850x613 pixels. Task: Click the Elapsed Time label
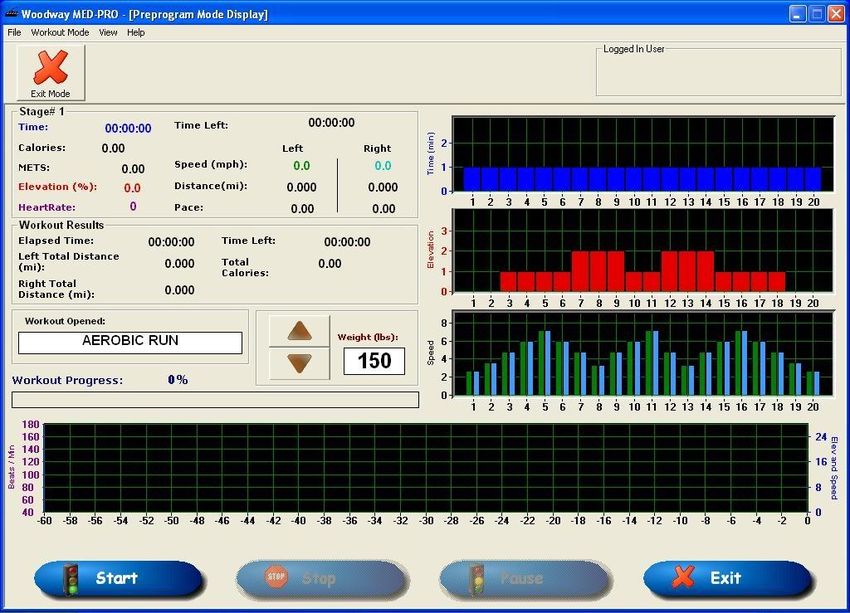point(56,241)
